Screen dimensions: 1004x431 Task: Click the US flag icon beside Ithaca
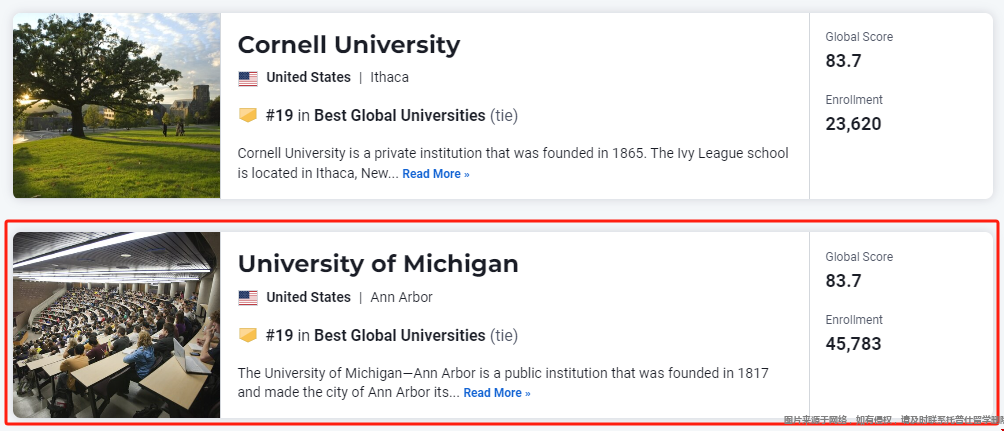(248, 78)
